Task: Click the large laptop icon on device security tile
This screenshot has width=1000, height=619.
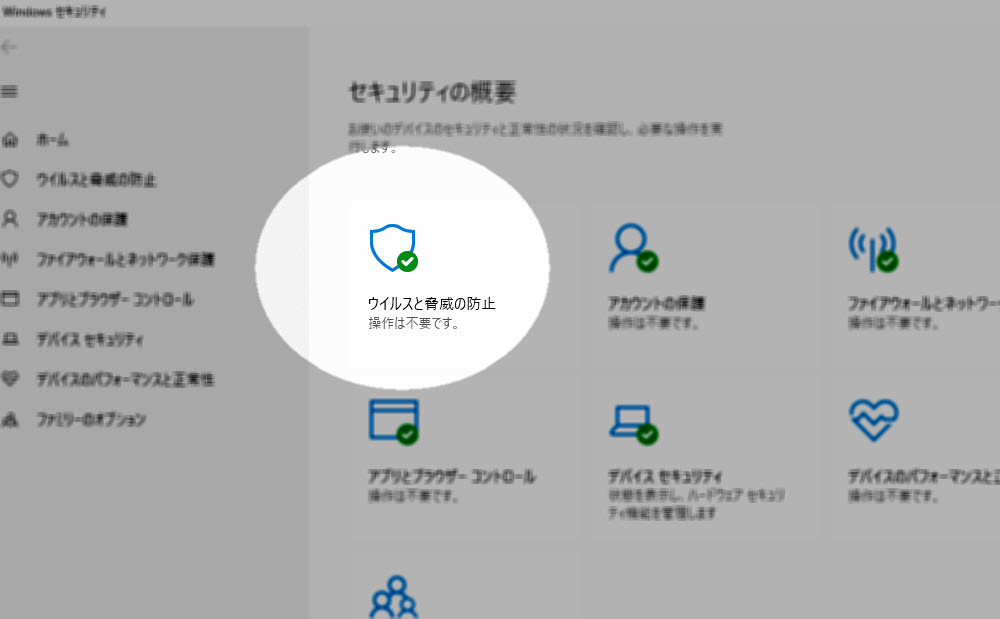Action: point(632,420)
